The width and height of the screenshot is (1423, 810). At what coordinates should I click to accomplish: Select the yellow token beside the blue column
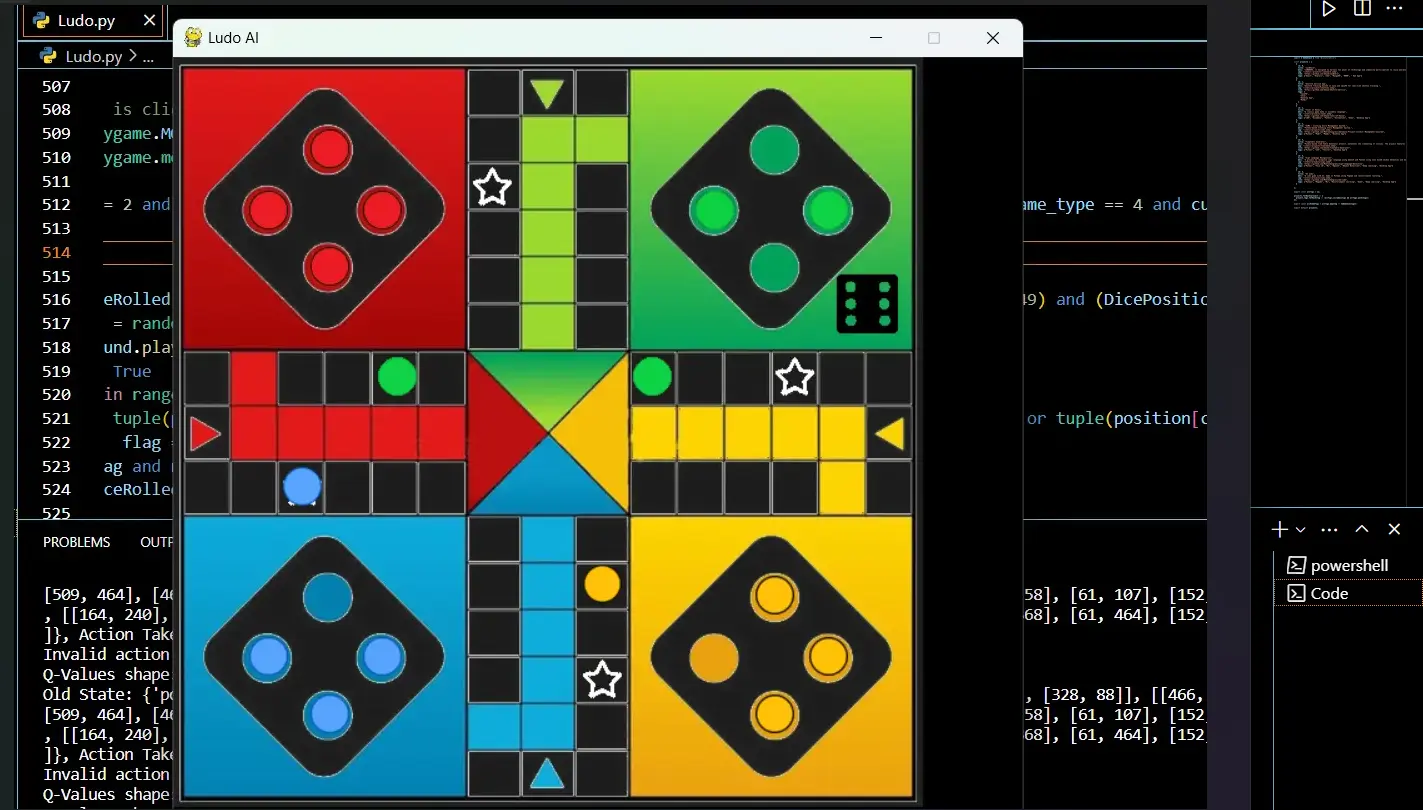602,584
